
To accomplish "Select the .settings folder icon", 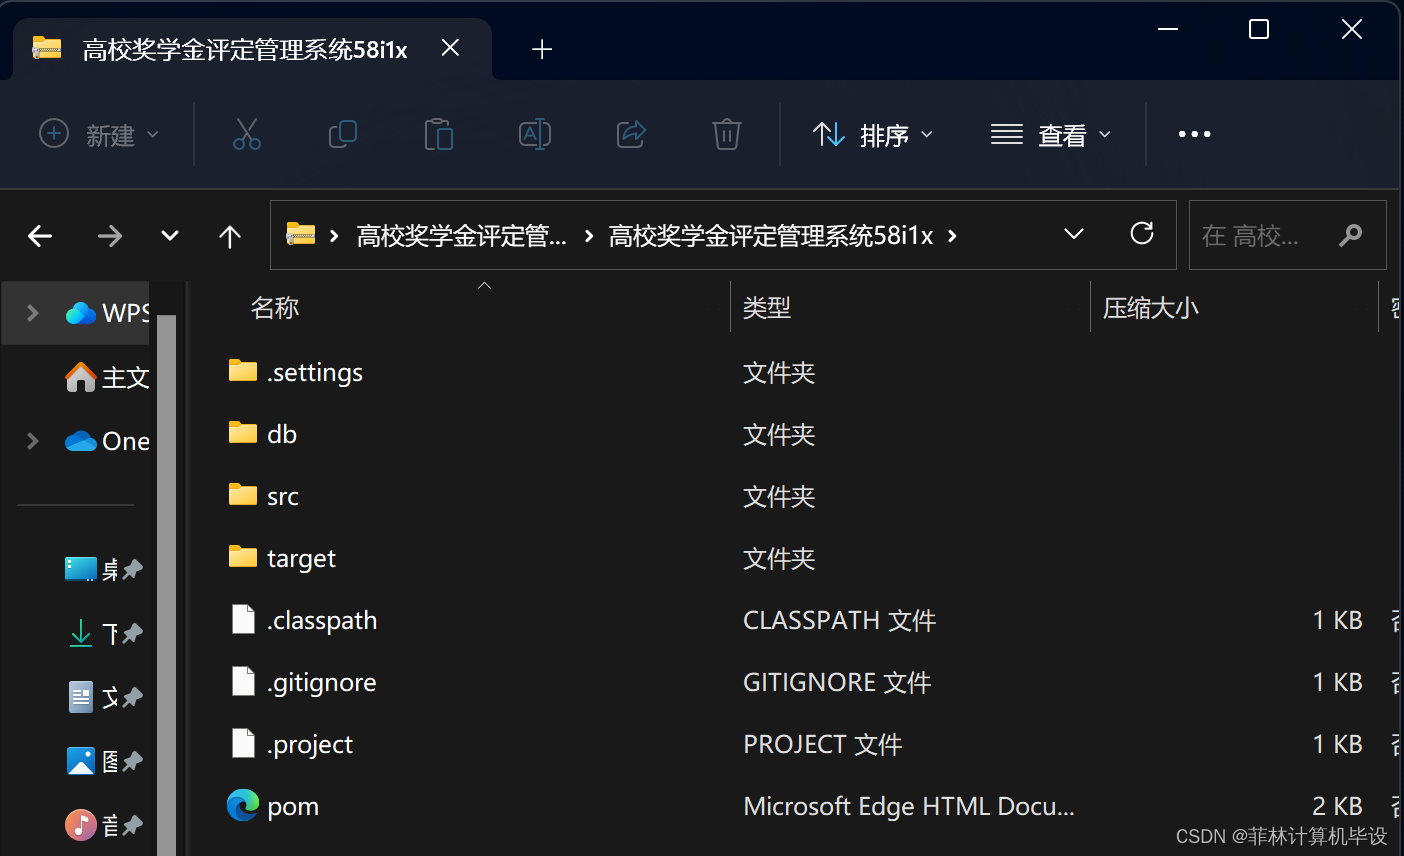I will tap(243, 371).
